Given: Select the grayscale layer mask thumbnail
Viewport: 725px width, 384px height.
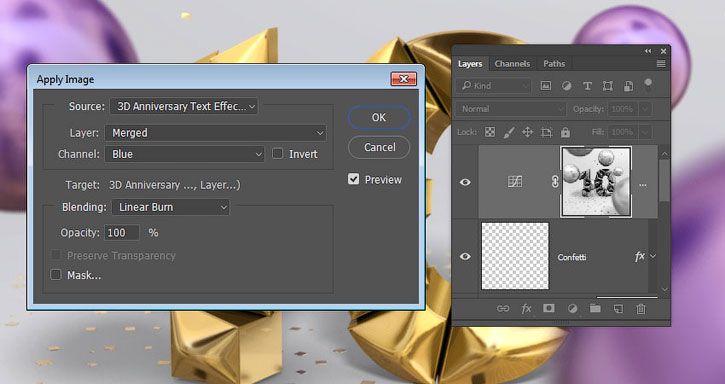Looking at the screenshot, I should coord(596,182).
